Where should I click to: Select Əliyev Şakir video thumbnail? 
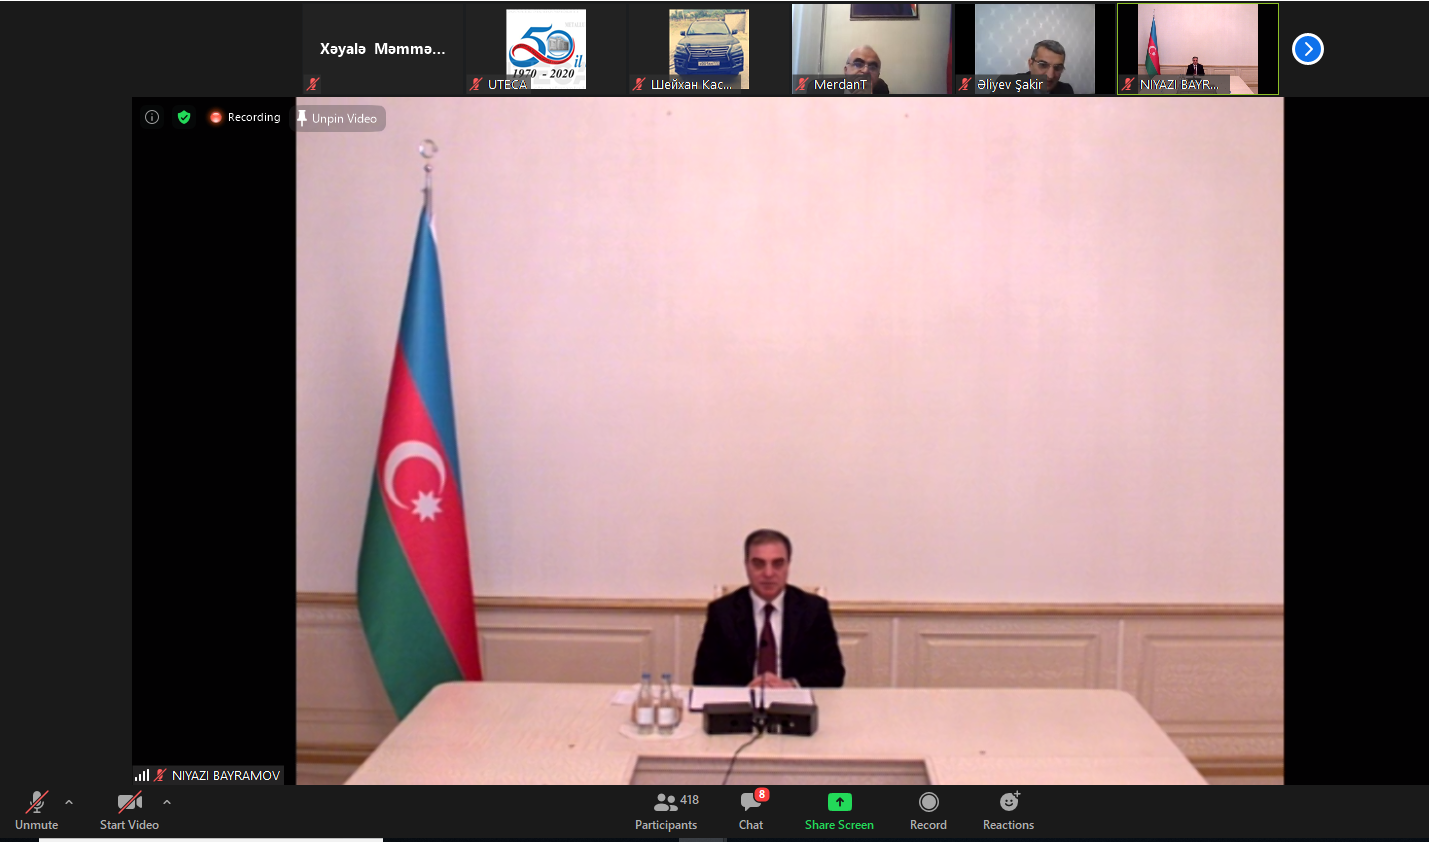1034,49
